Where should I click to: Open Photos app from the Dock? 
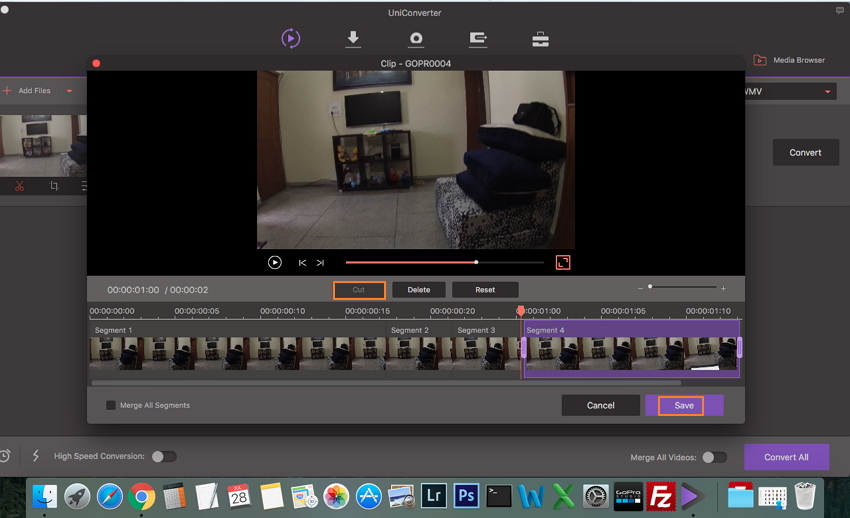click(336, 496)
